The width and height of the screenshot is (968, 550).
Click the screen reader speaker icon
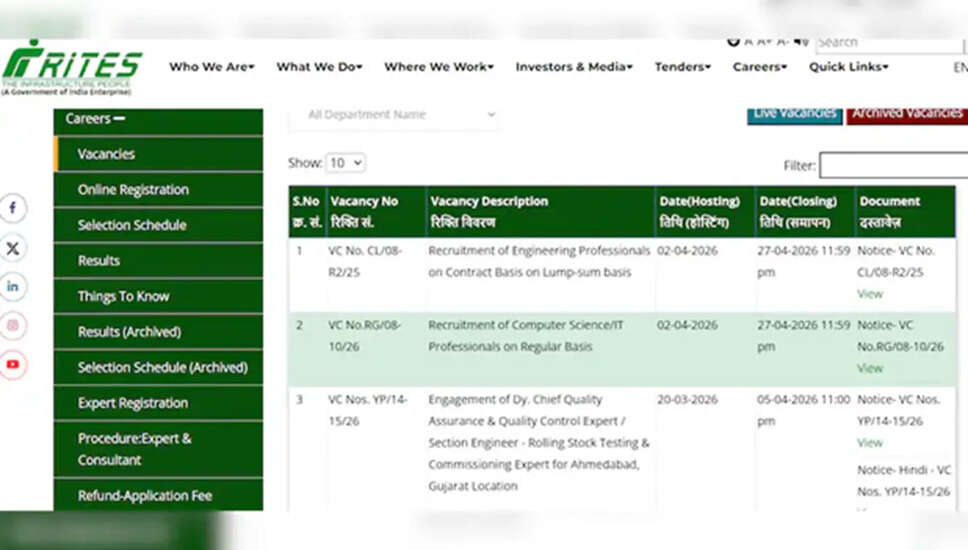pyautogui.click(x=800, y=42)
